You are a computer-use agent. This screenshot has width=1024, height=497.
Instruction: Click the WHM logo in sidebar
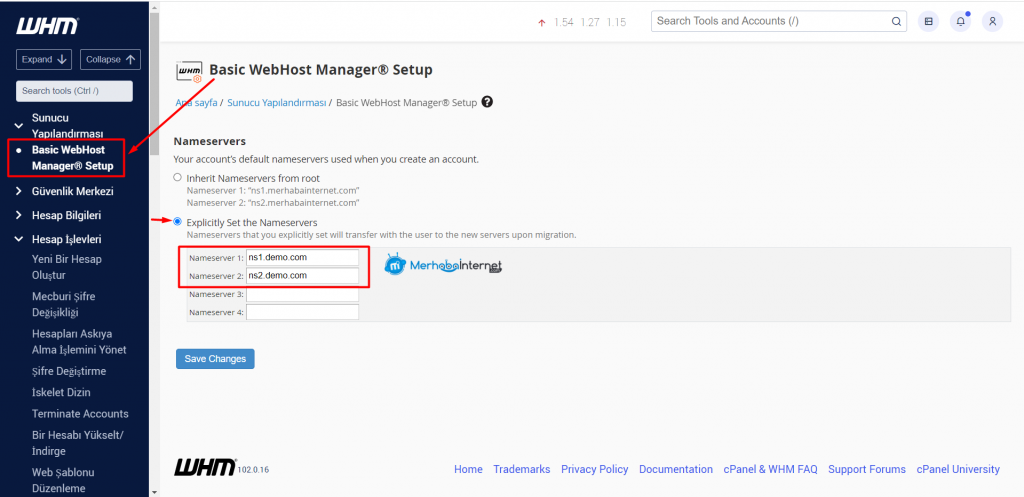tap(47, 25)
